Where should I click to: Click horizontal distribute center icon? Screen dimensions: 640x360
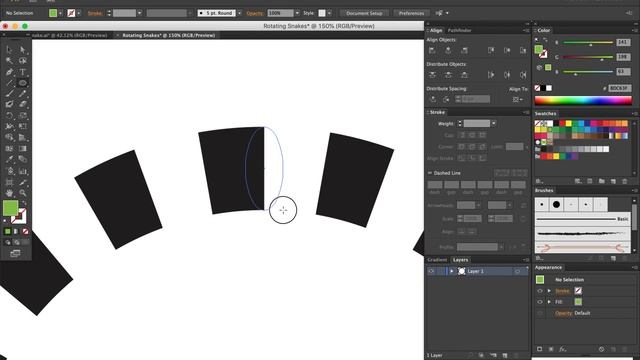507,75
